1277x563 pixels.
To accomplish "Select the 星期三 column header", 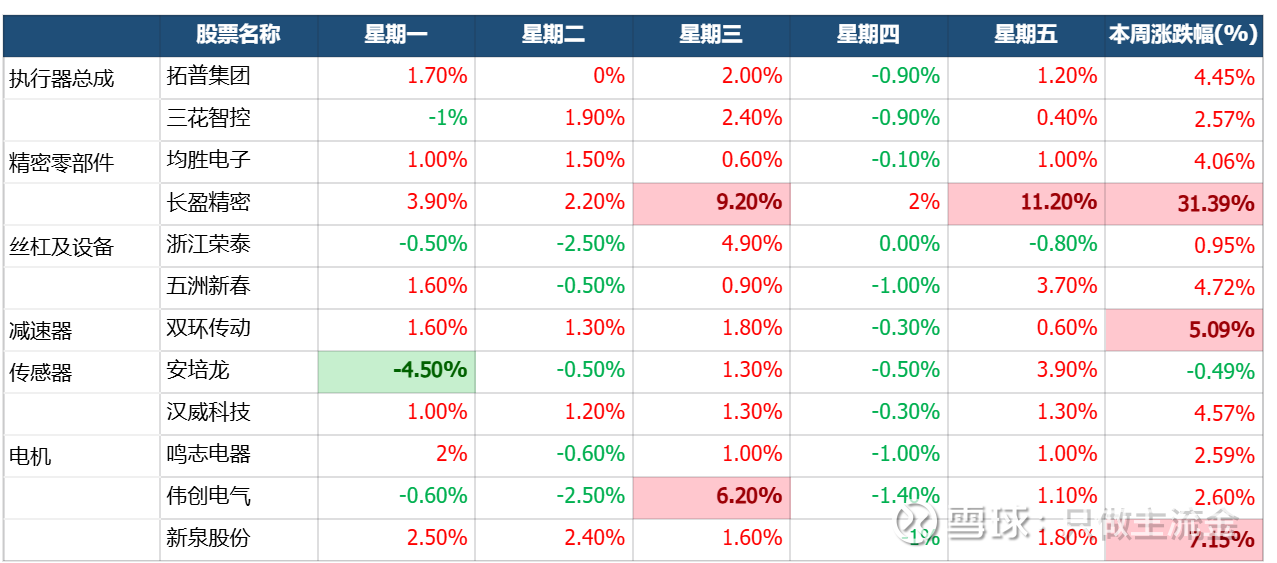I will pos(711,35).
